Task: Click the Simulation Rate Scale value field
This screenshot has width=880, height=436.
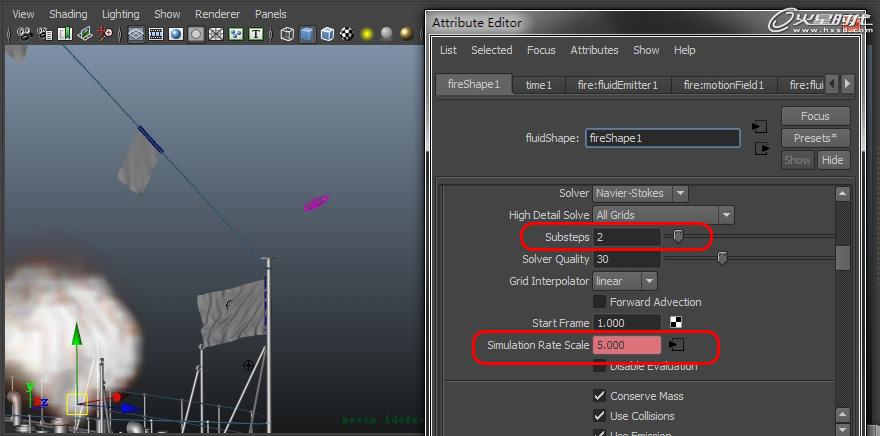Action: pos(627,345)
